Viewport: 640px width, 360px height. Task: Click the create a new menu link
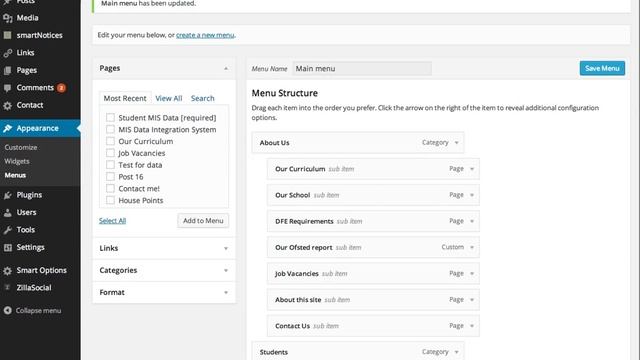click(x=205, y=35)
